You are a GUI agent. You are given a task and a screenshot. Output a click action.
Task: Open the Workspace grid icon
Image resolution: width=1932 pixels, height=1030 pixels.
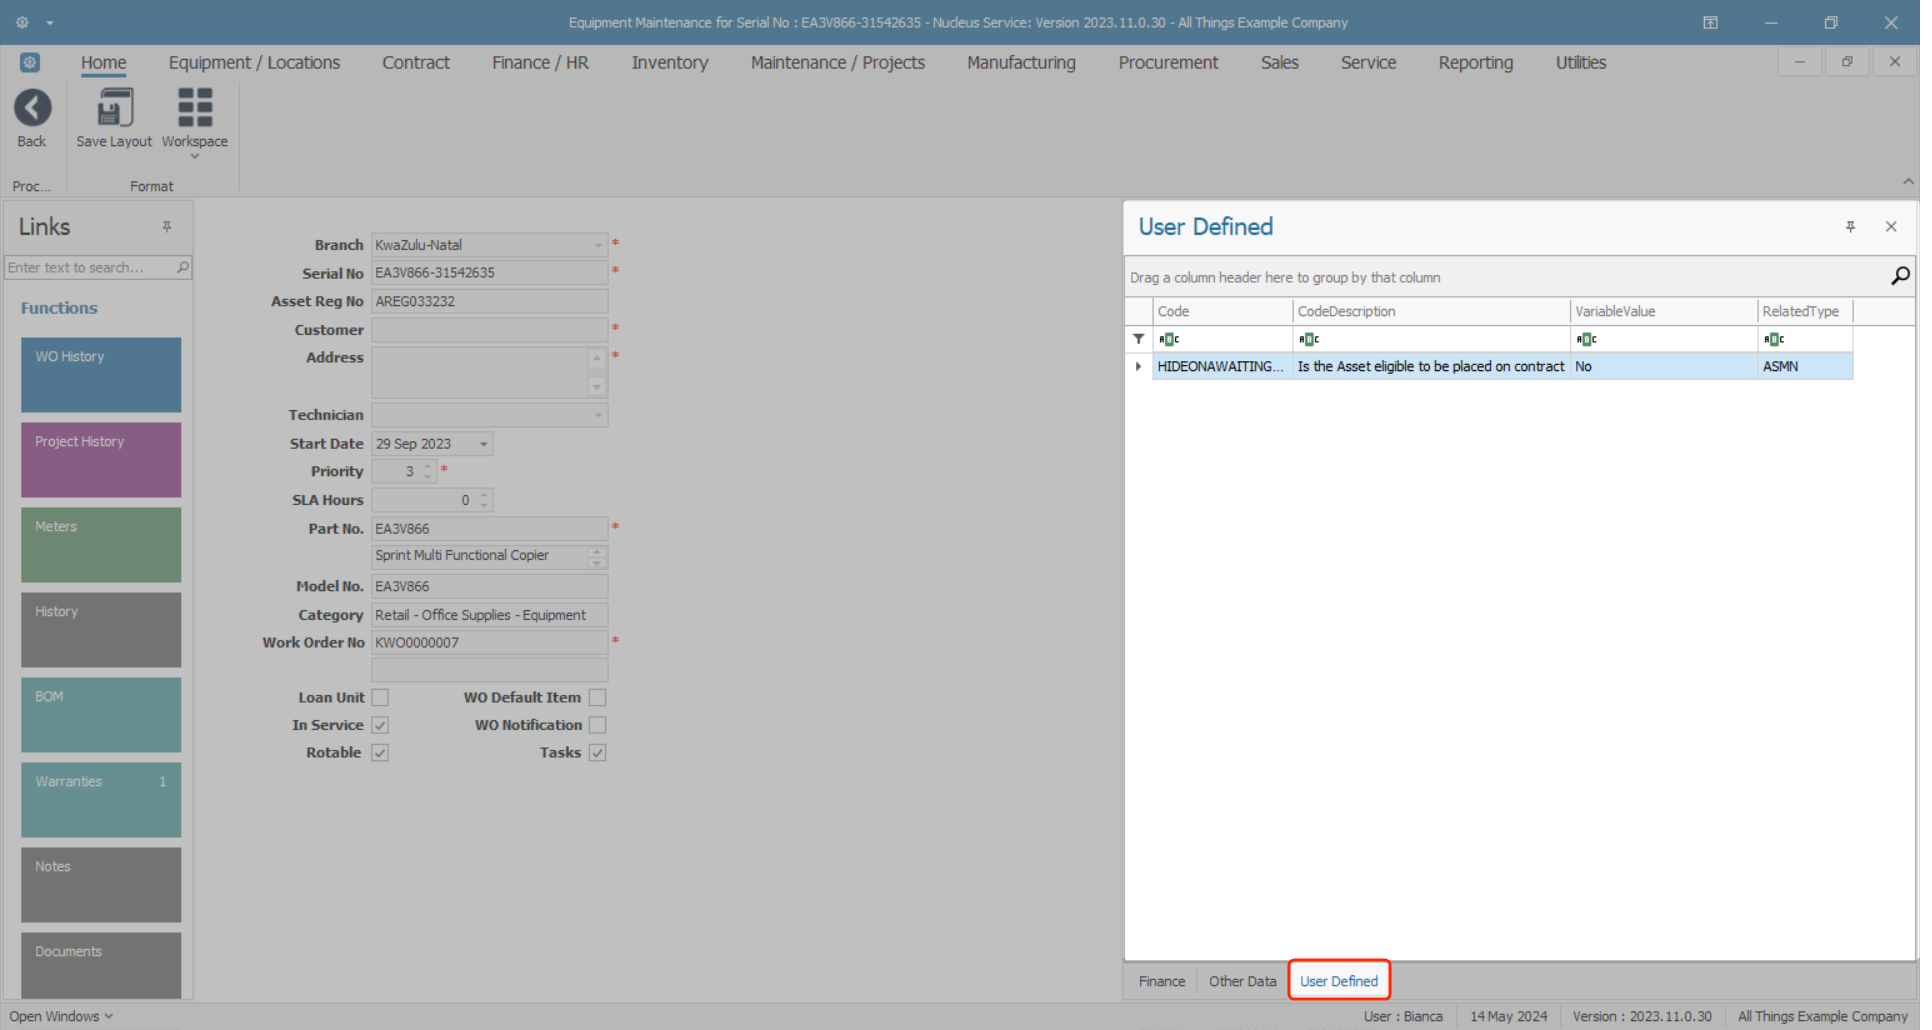tap(195, 108)
